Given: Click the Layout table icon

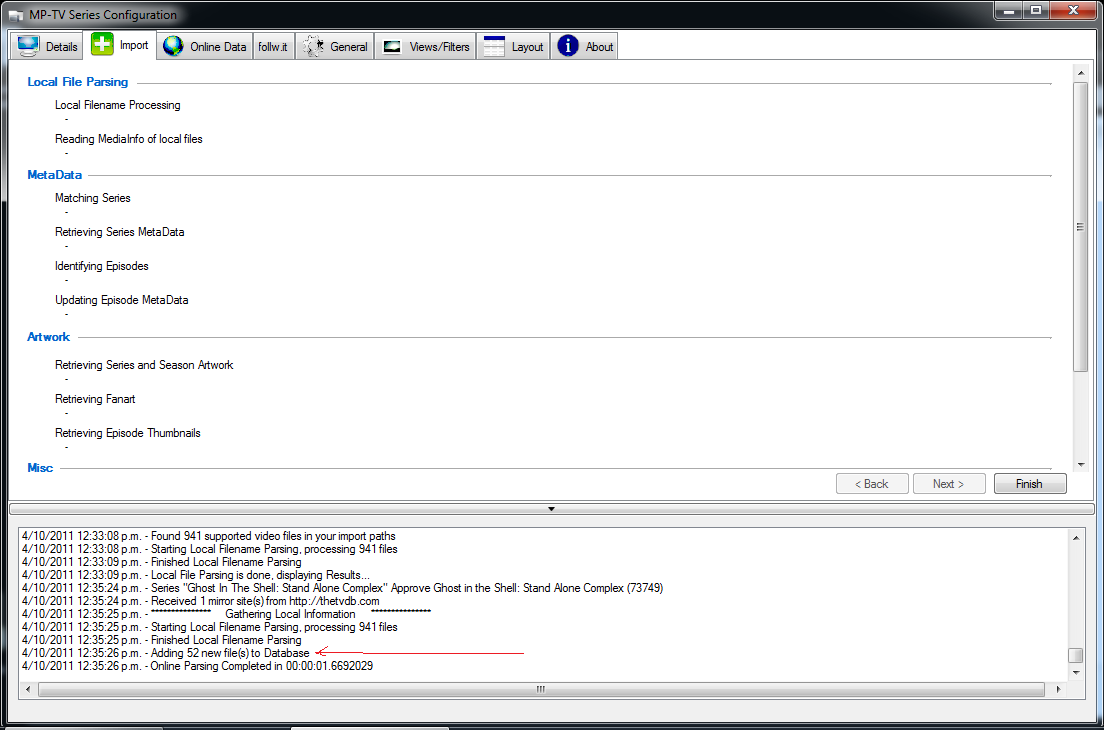Looking at the screenshot, I should [x=494, y=46].
